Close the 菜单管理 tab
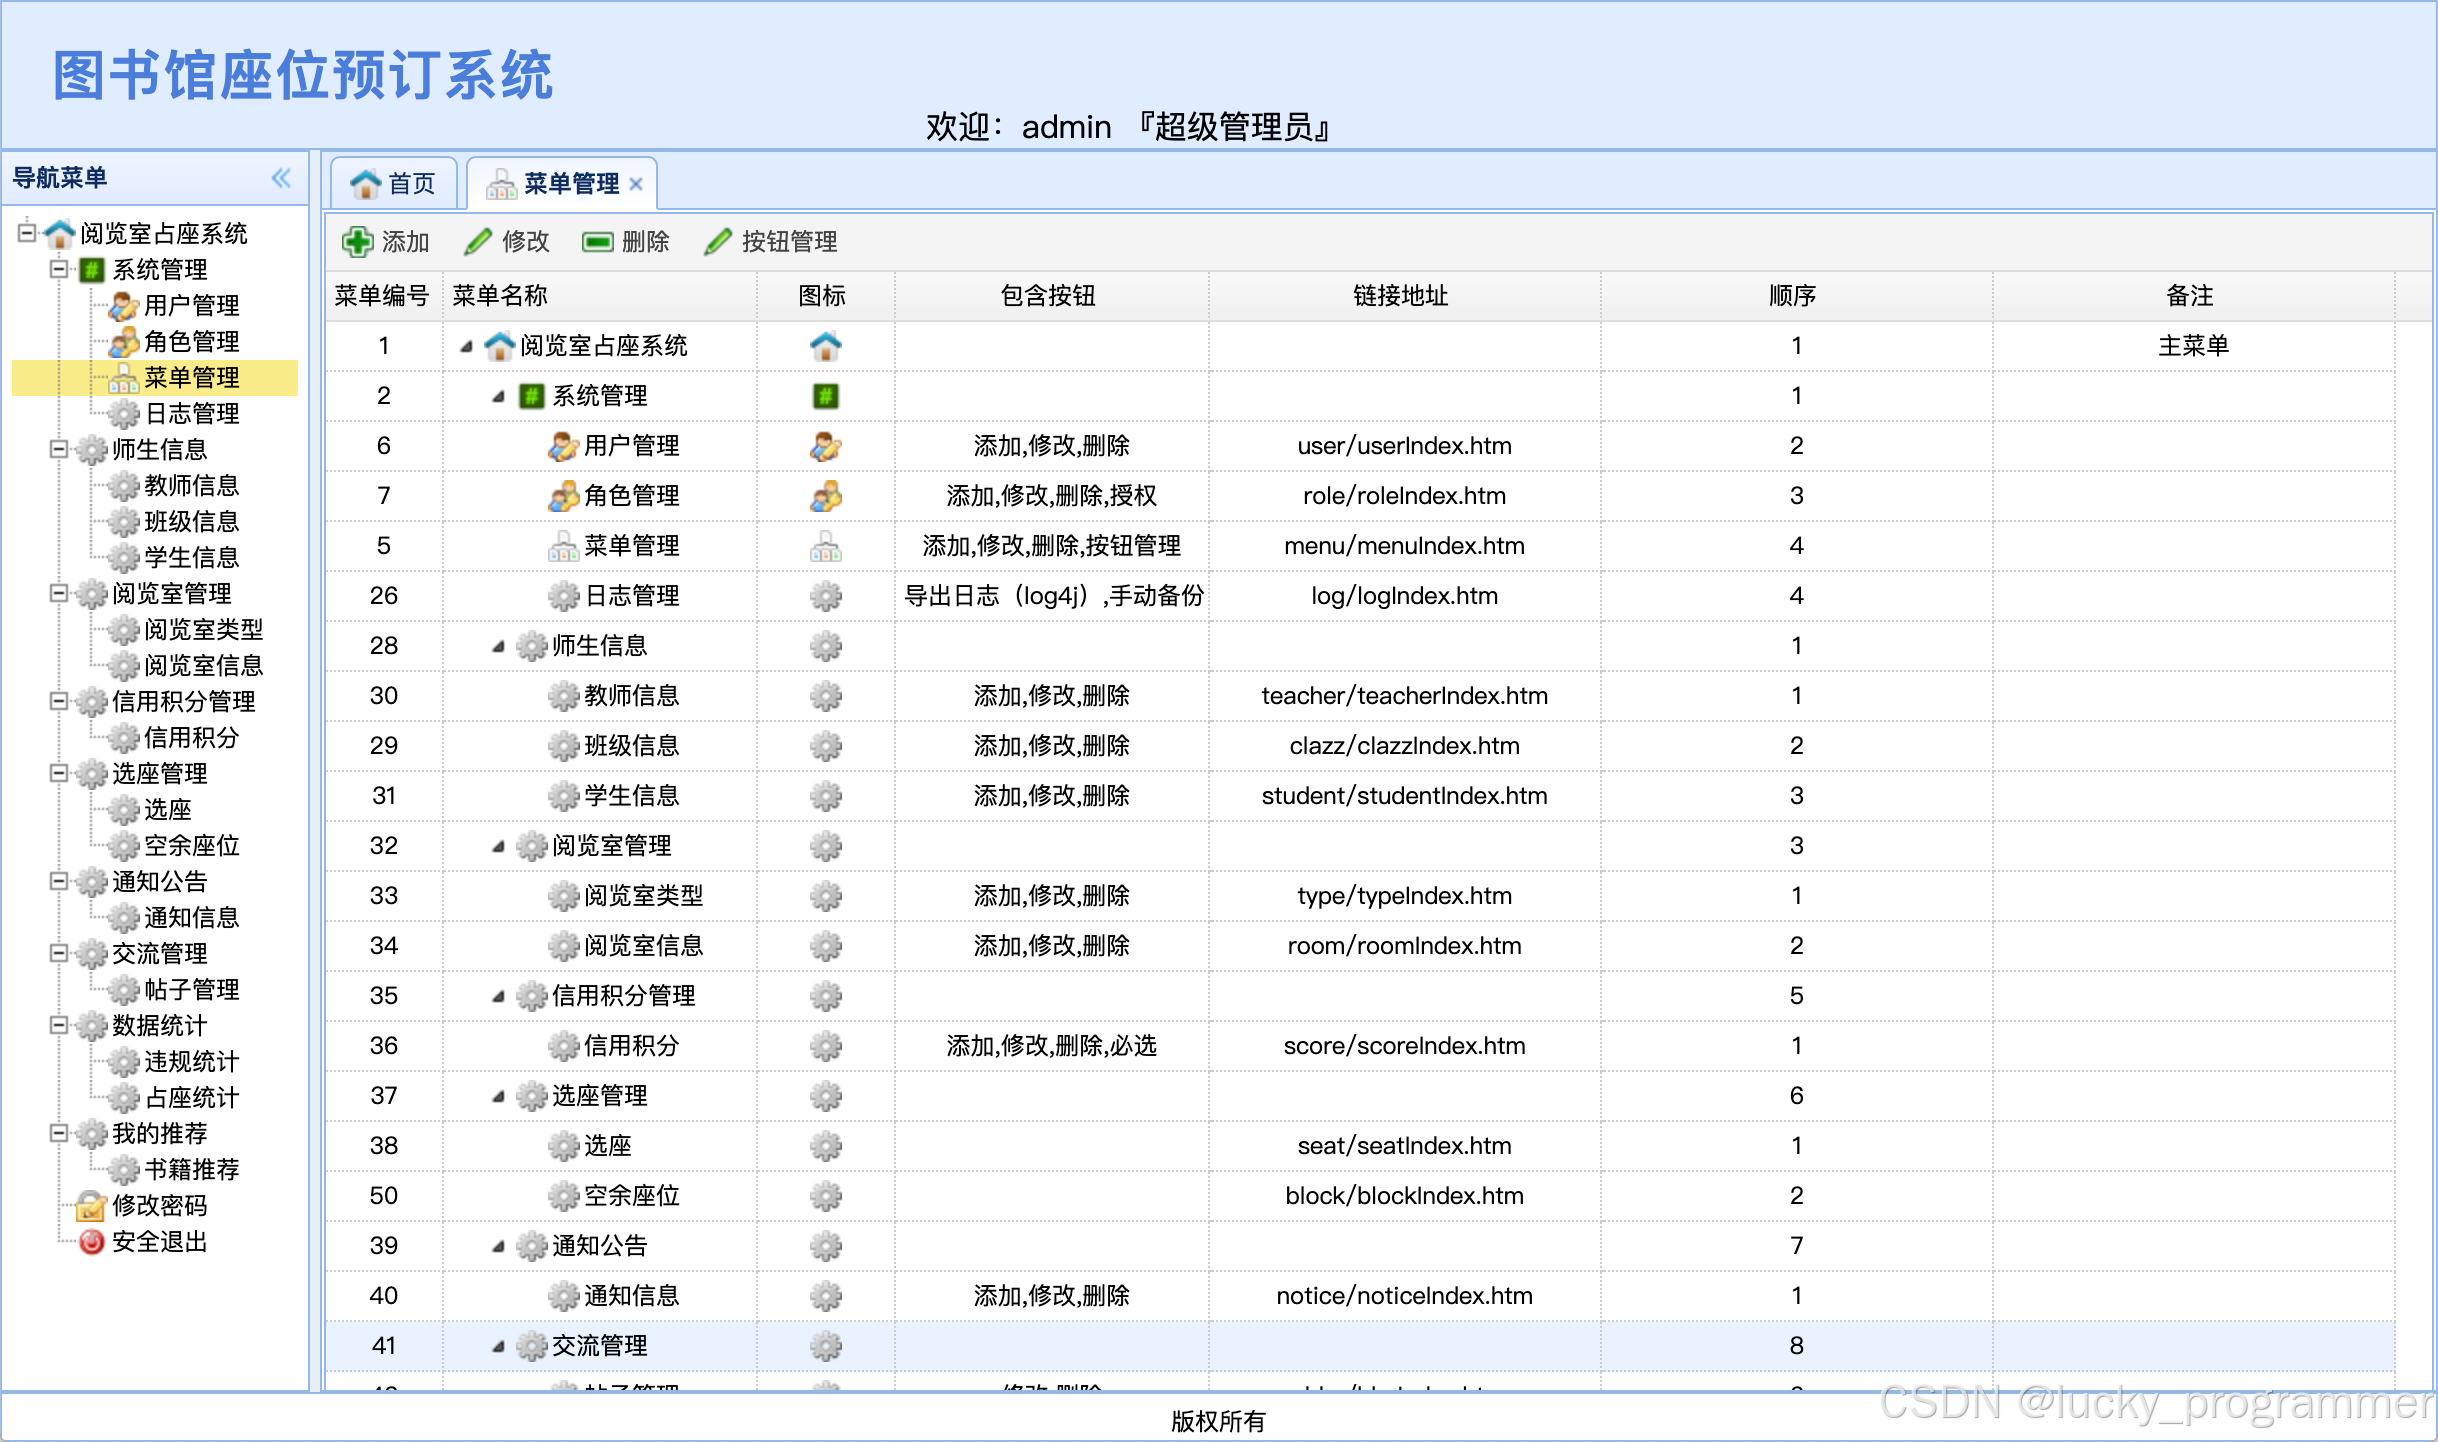Image resolution: width=2438 pixels, height=1442 pixels. [x=636, y=184]
